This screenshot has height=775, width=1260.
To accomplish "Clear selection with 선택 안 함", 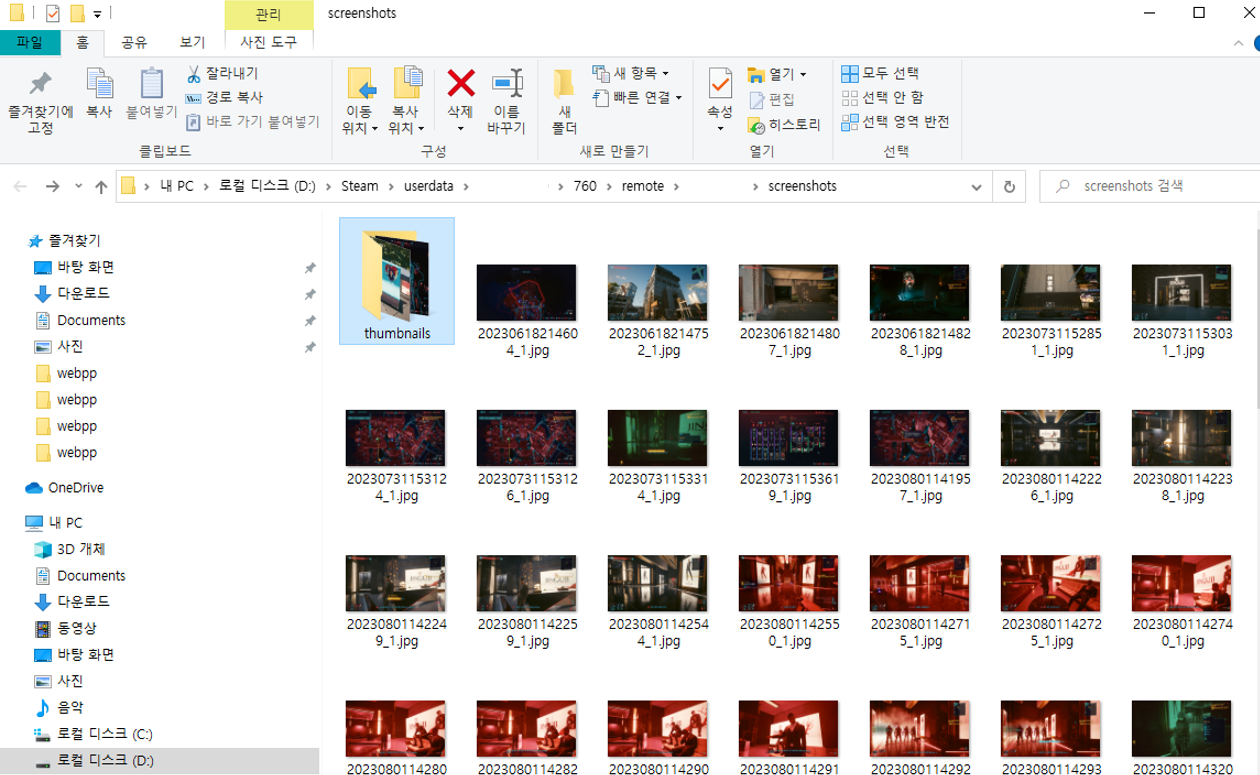I will [882, 98].
